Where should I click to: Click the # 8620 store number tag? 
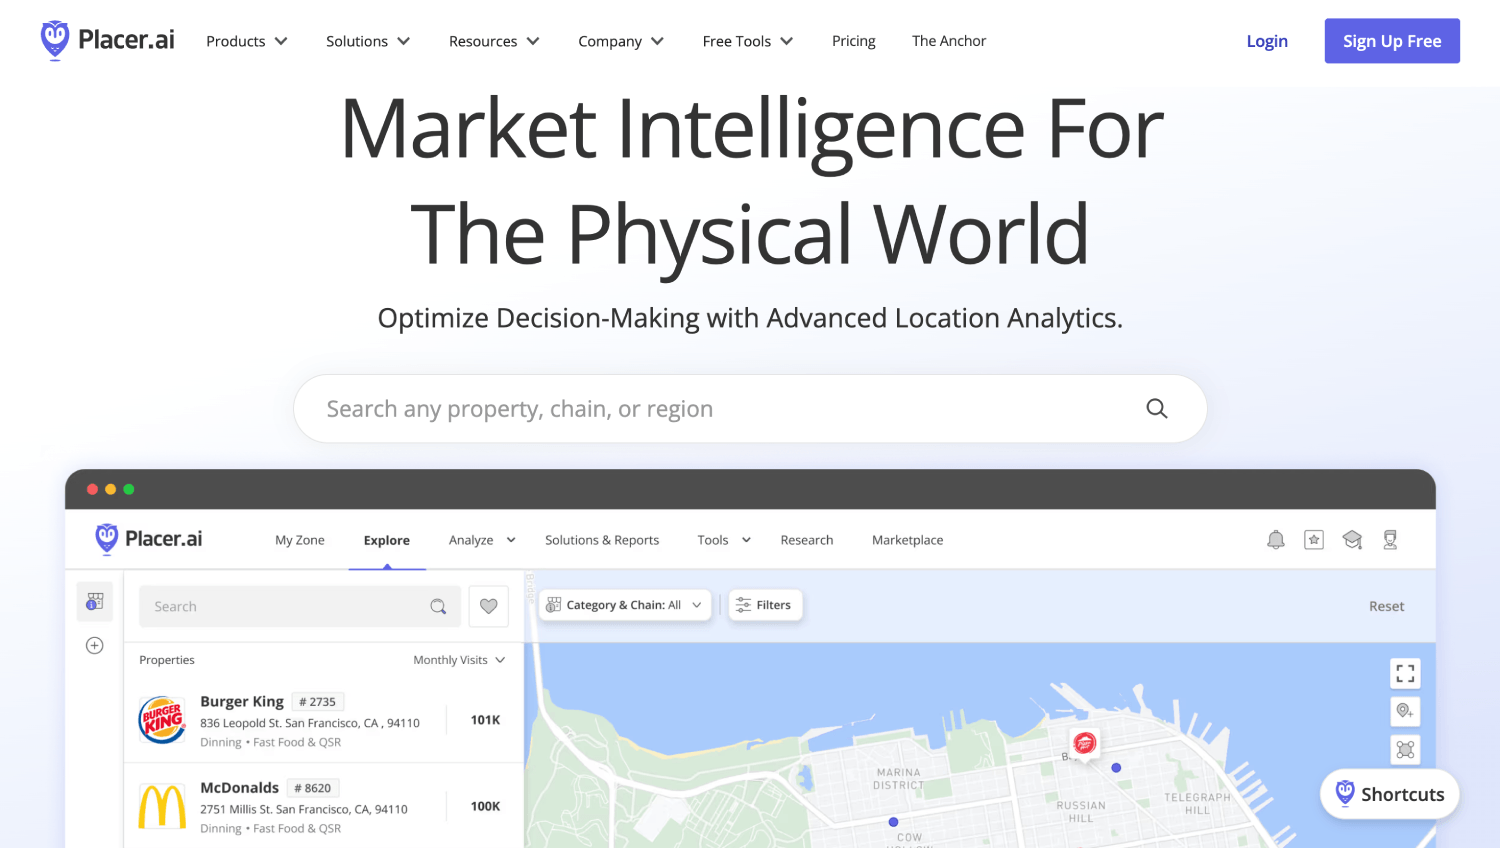[313, 788]
